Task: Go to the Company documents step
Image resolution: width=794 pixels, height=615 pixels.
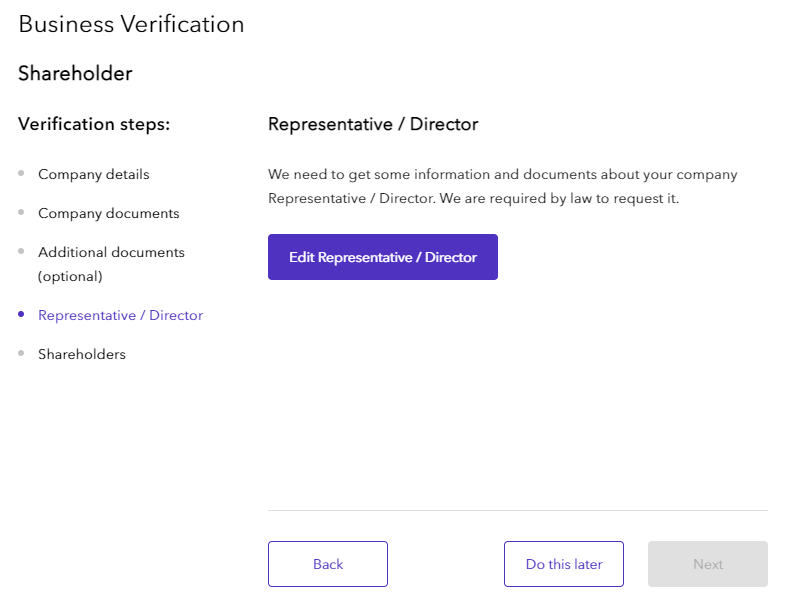Action: (108, 213)
